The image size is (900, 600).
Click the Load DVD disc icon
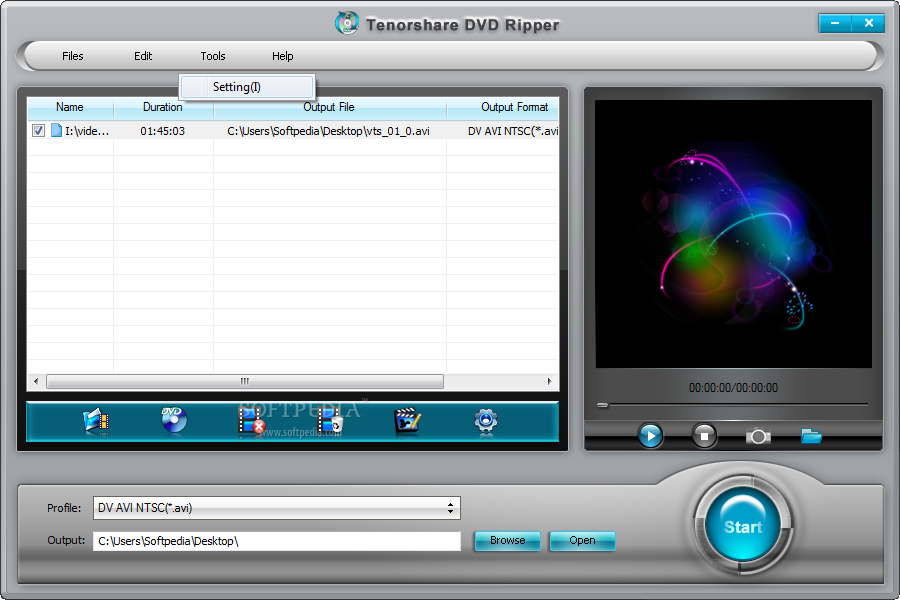tap(174, 420)
